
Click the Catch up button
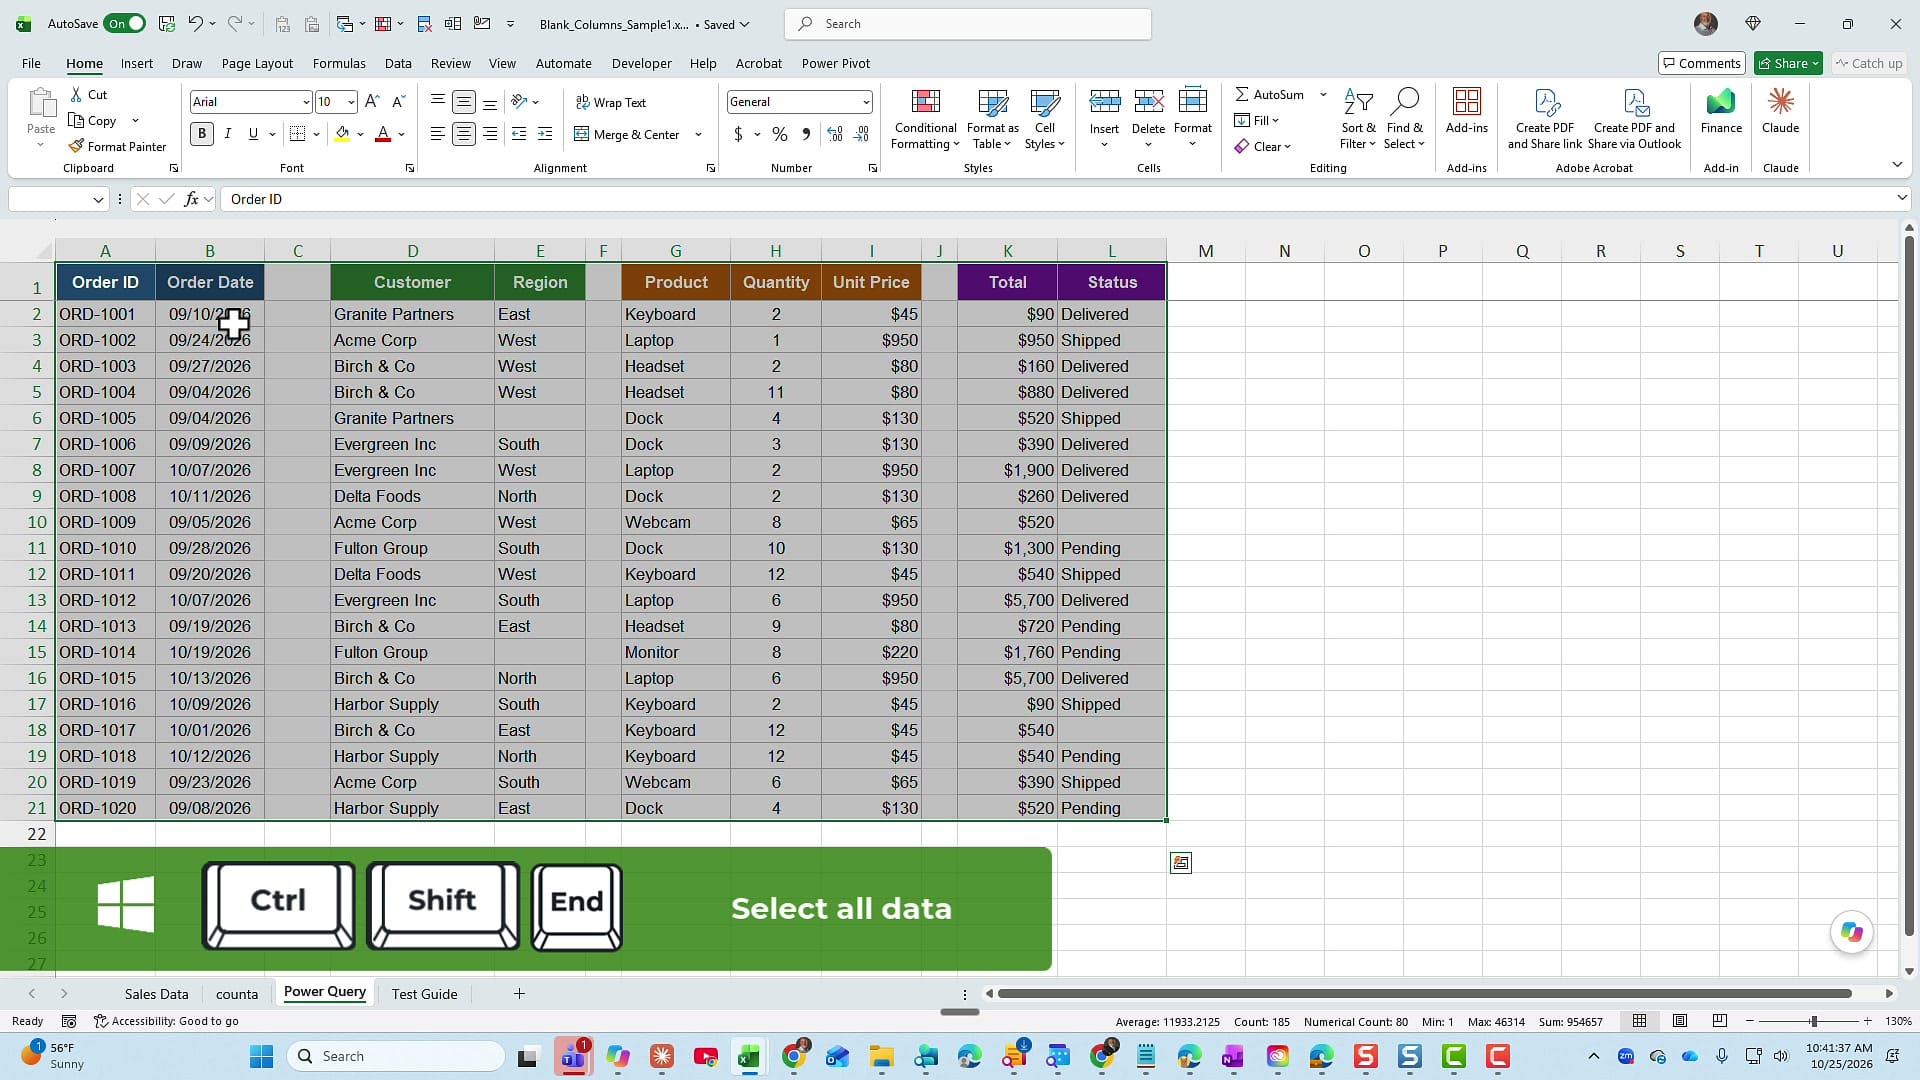pyautogui.click(x=1868, y=63)
